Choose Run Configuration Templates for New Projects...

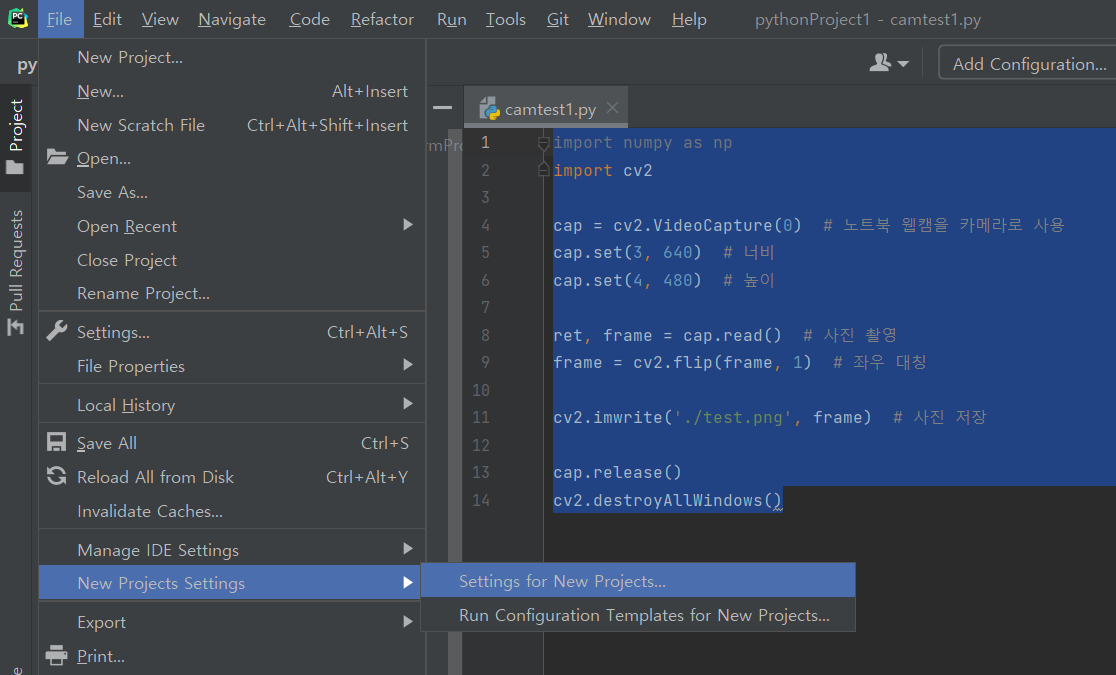click(x=638, y=615)
